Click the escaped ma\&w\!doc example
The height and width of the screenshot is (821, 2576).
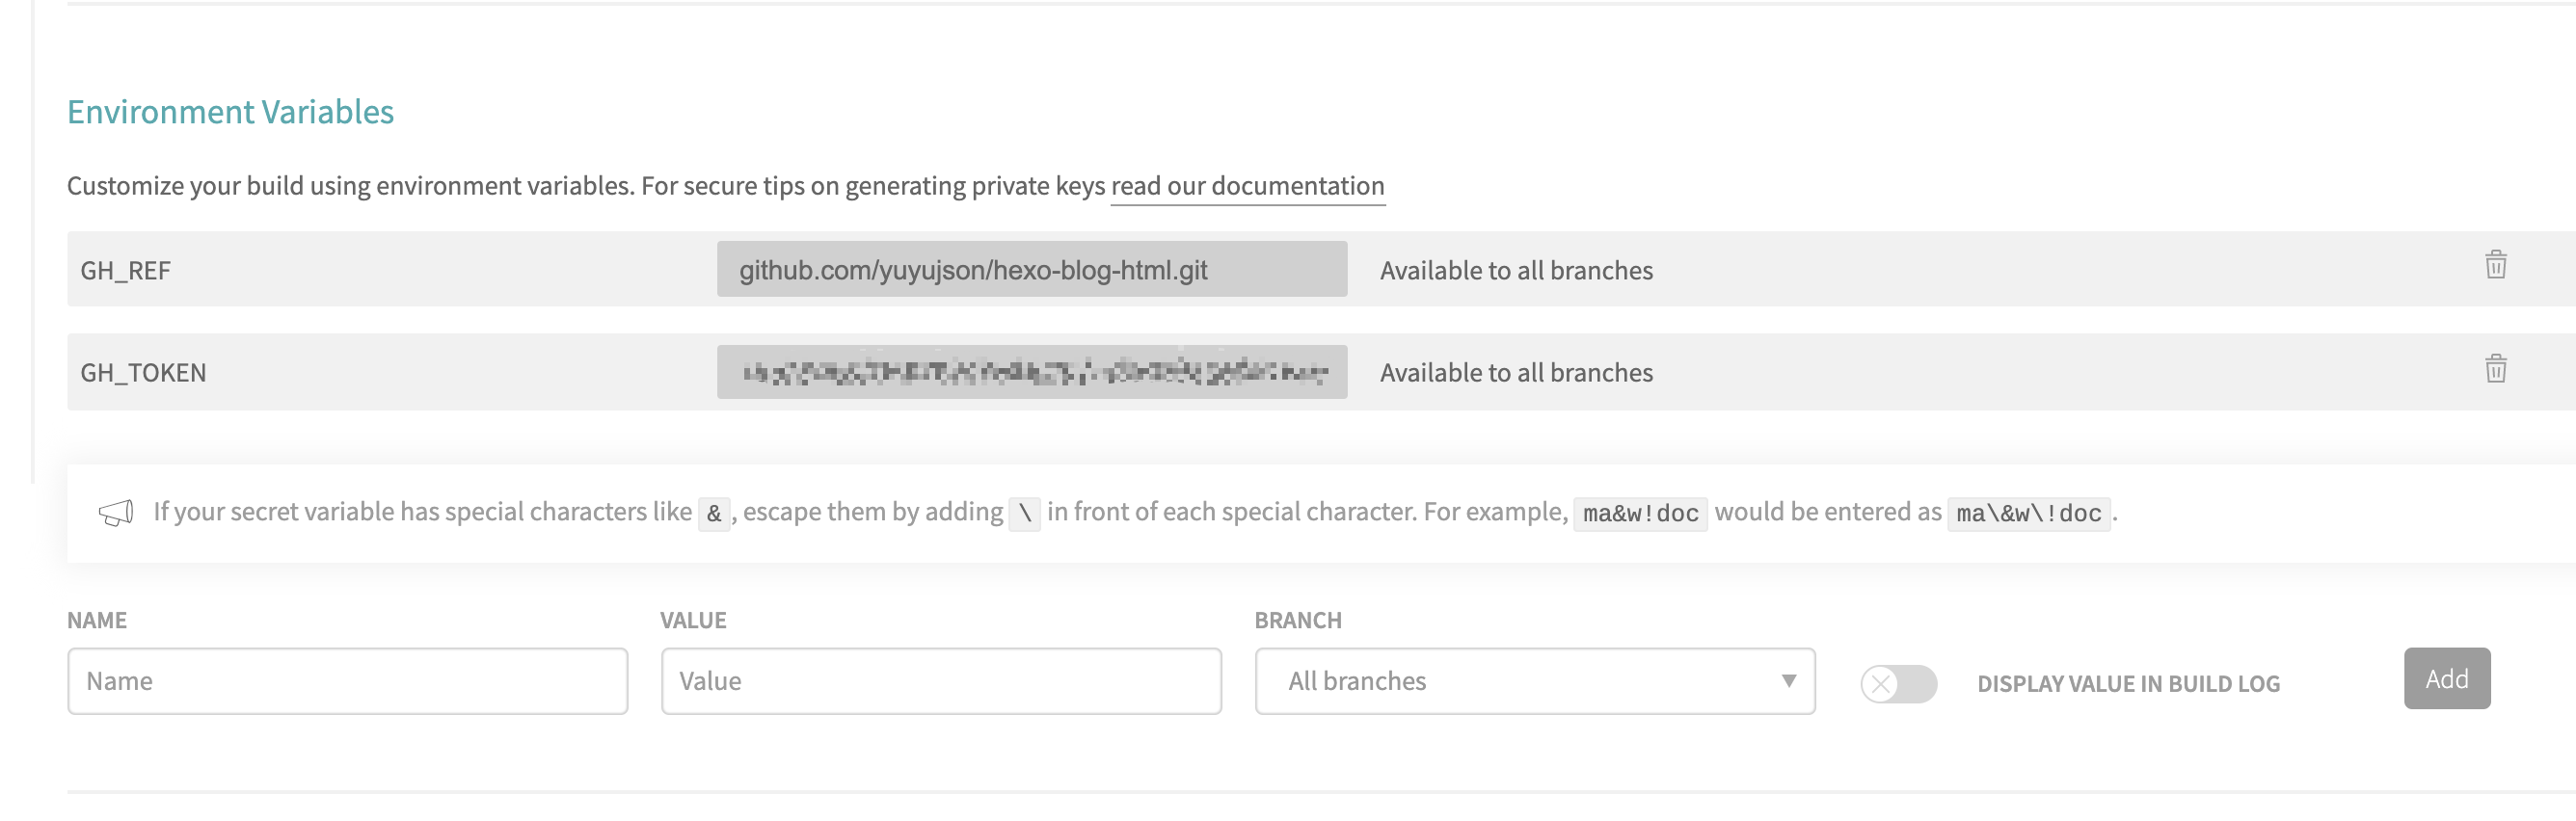click(2028, 514)
